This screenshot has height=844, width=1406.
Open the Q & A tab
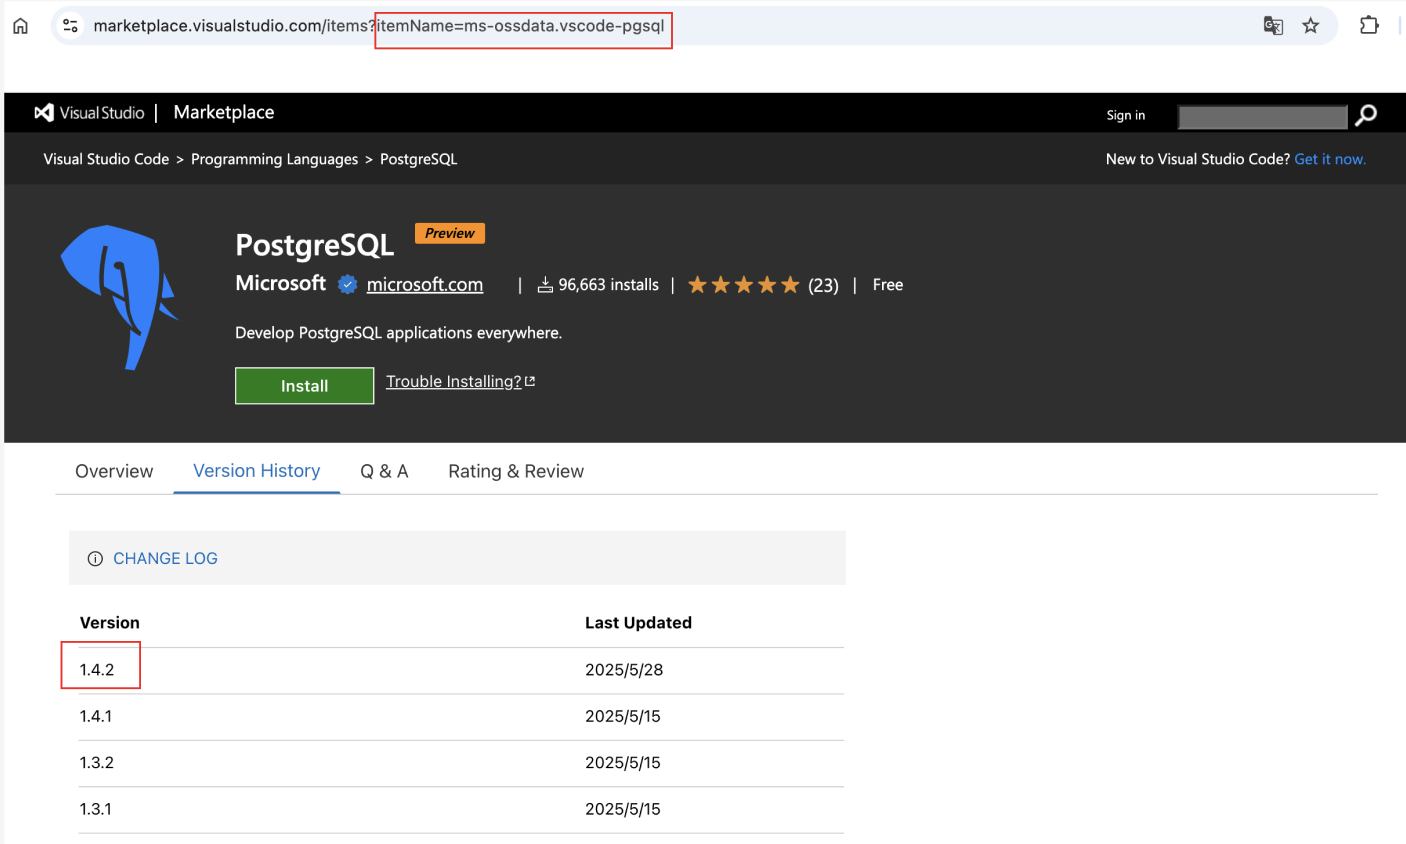click(x=384, y=471)
